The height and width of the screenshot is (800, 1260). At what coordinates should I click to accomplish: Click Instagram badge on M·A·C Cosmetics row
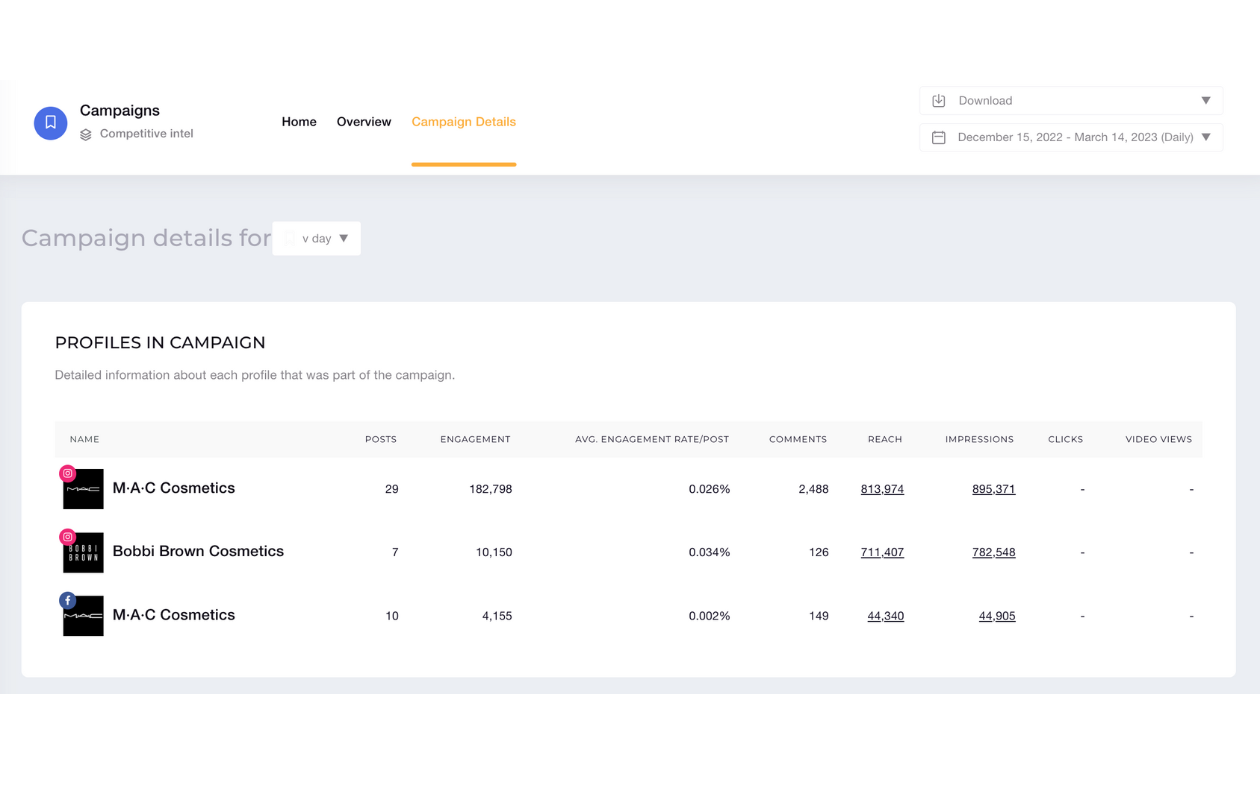click(x=68, y=473)
